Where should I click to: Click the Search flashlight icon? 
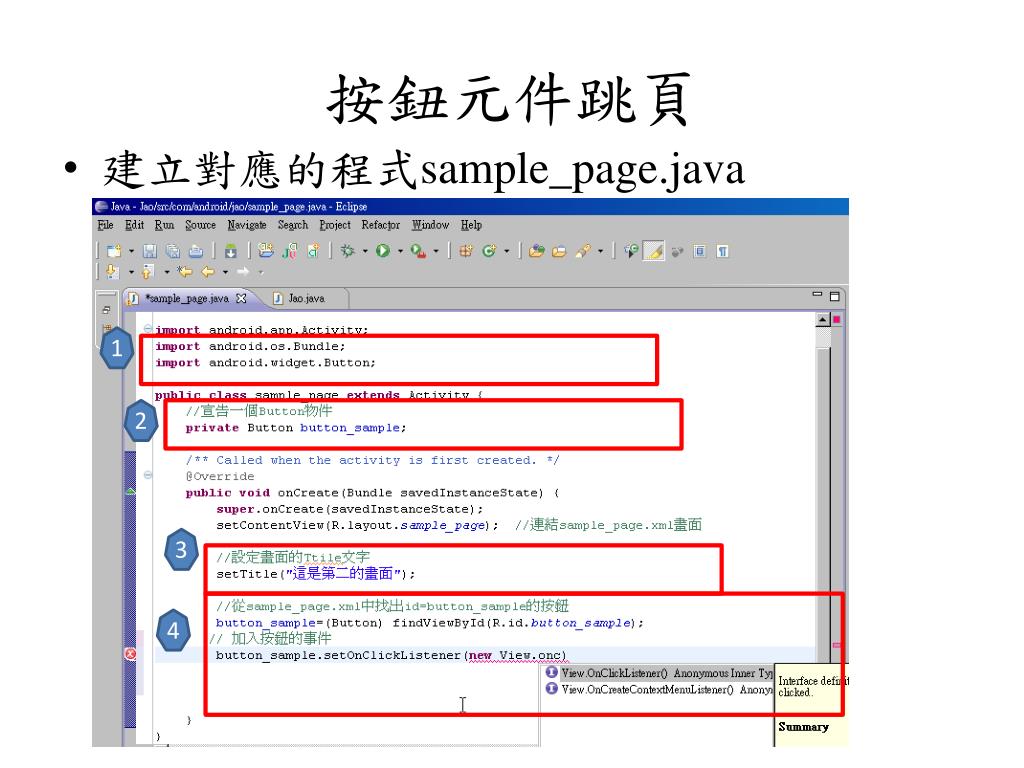[x=583, y=251]
